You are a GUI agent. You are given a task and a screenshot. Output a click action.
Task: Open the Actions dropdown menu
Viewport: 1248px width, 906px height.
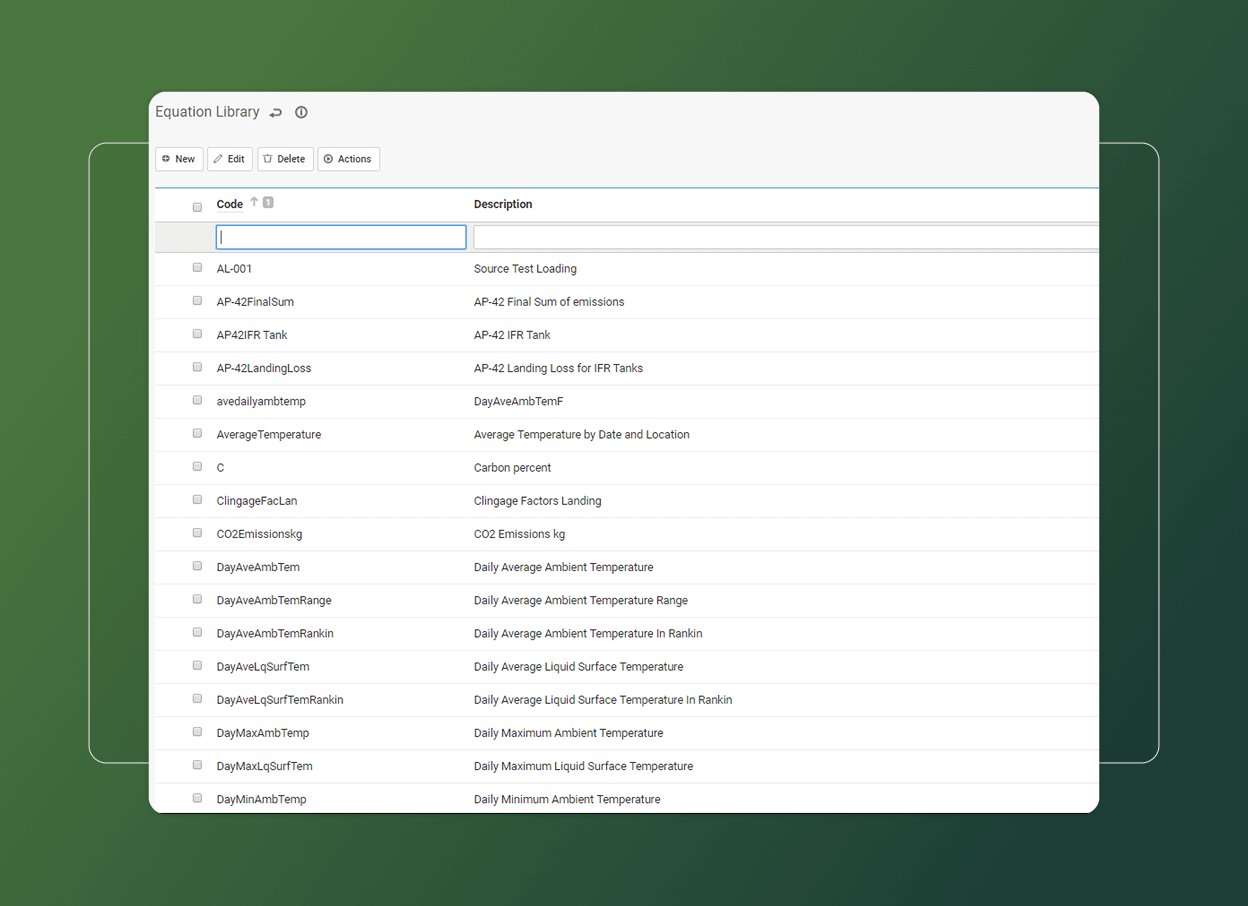tap(348, 159)
